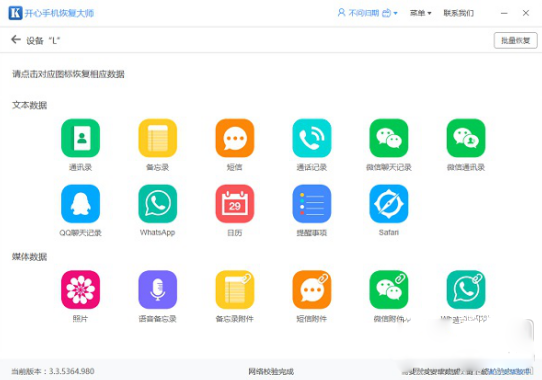Click the WhatsApp icon under text data
Screen dimensions: 542x380
tap(158, 204)
